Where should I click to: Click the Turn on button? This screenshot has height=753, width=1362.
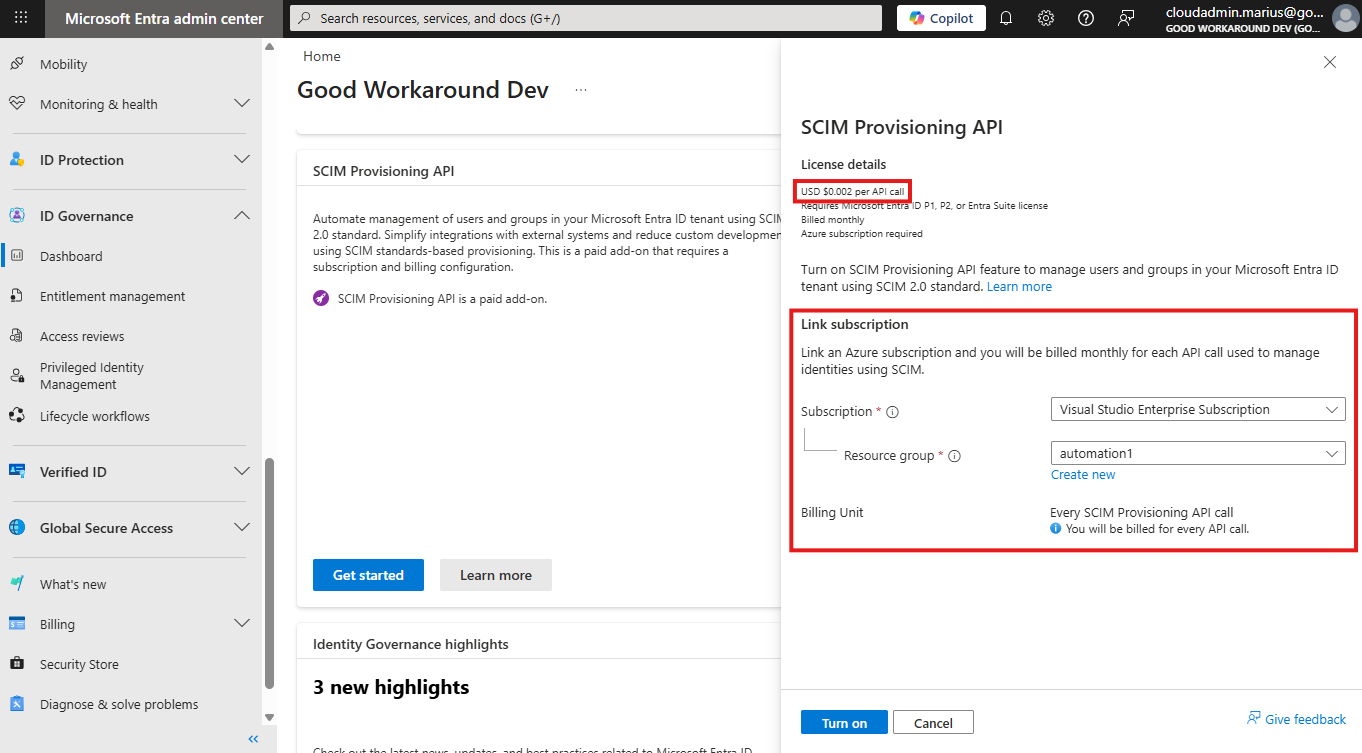(844, 723)
